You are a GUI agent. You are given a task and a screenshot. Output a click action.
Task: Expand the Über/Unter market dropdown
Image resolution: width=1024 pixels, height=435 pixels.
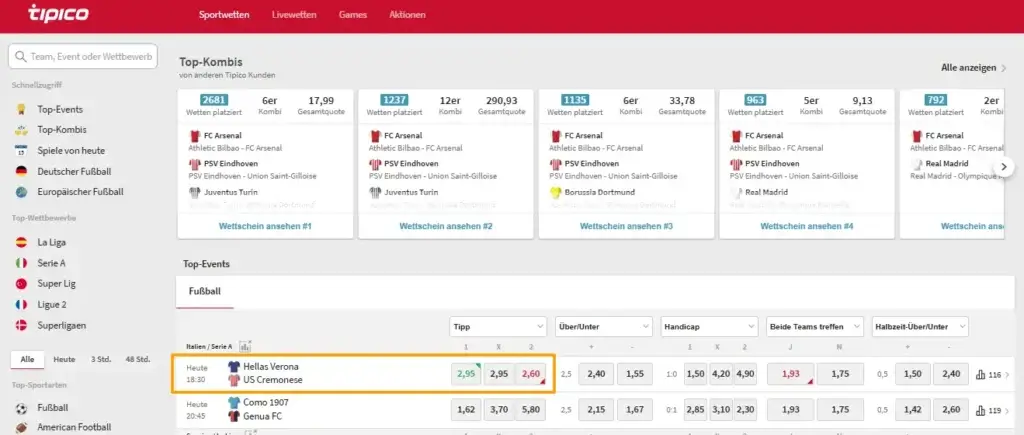point(603,326)
